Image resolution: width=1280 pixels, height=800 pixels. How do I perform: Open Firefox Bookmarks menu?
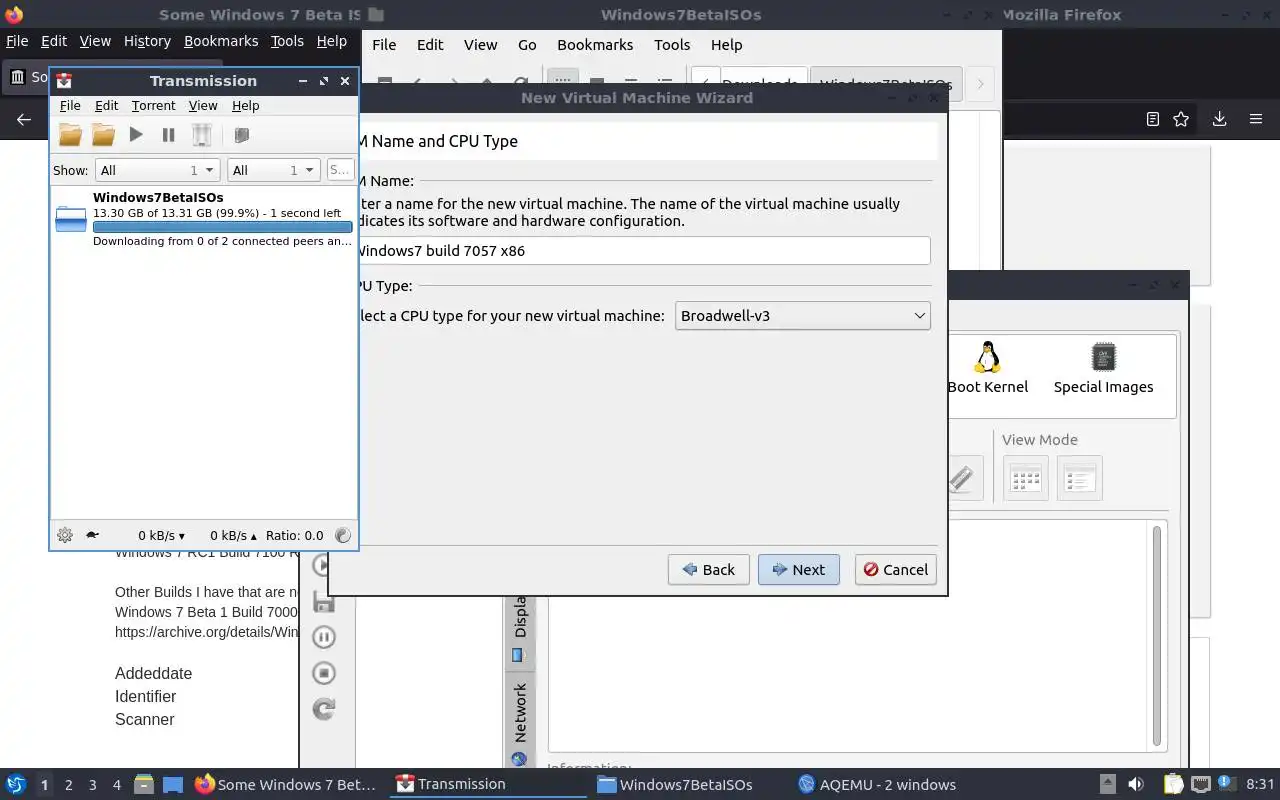221,41
